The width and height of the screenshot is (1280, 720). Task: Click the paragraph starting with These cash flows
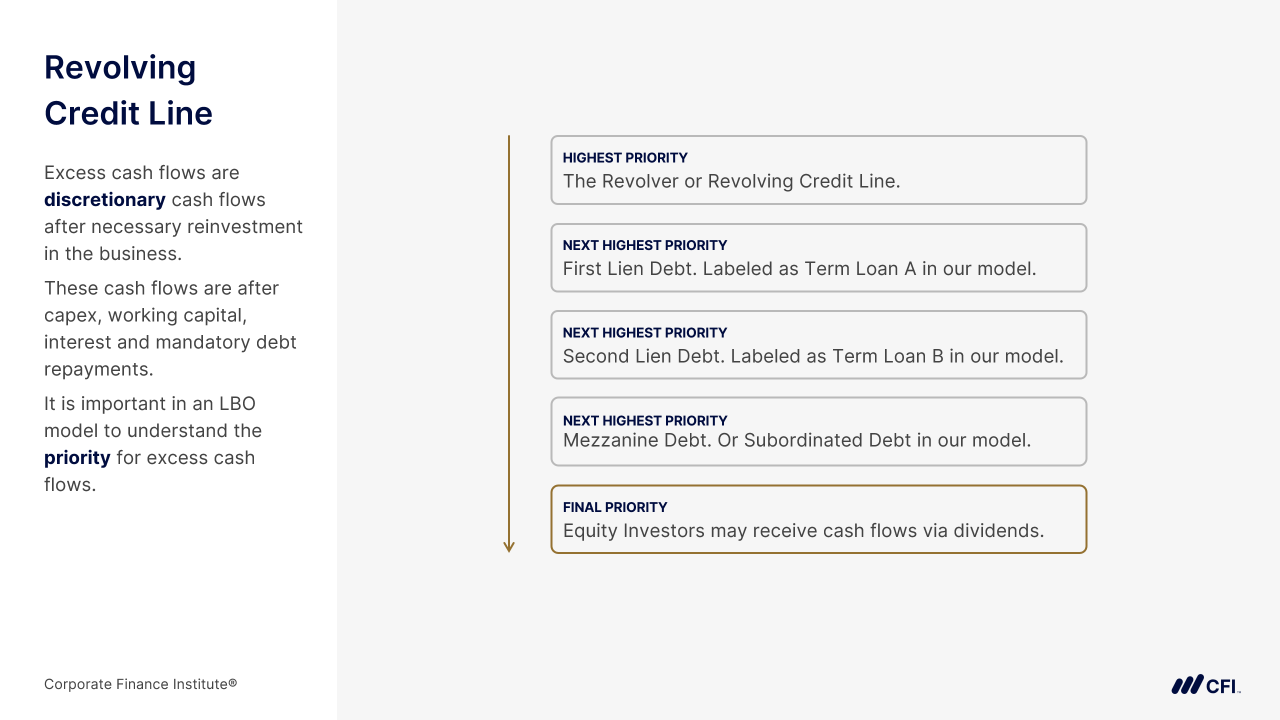[x=170, y=328]
